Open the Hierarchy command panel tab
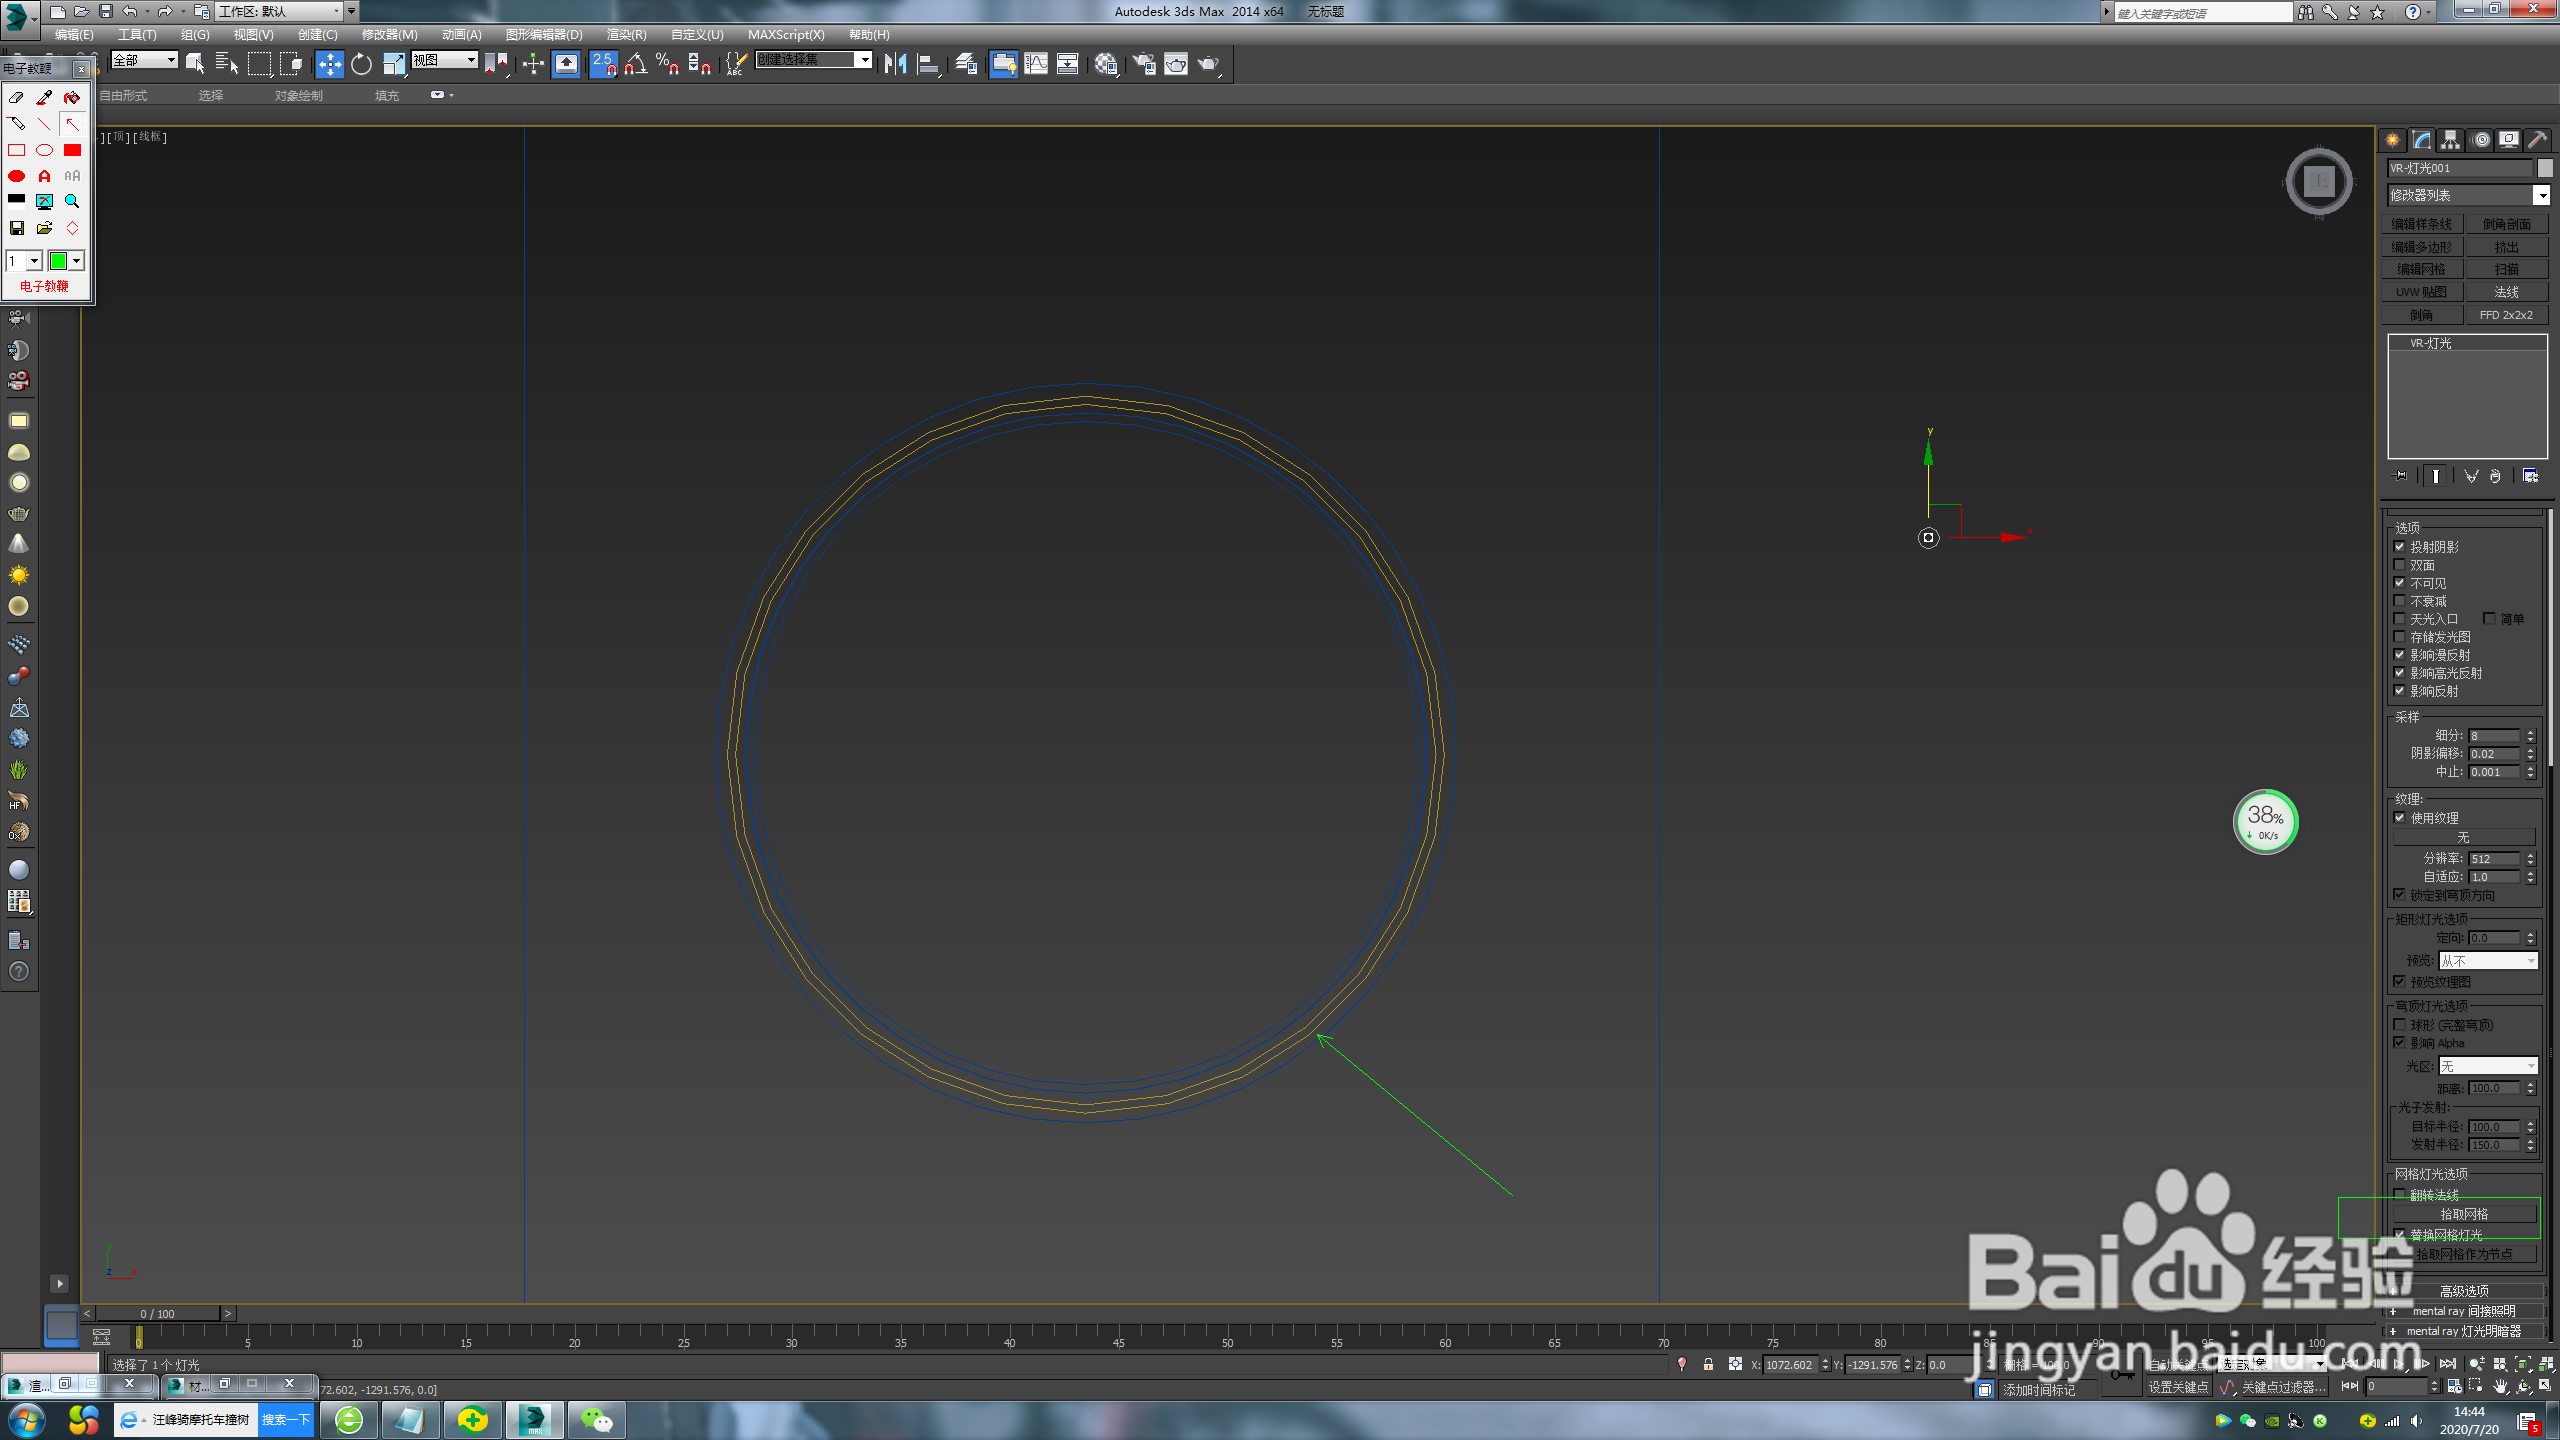Viewport: 2560px width, 1440px height. coord(2450,140)
